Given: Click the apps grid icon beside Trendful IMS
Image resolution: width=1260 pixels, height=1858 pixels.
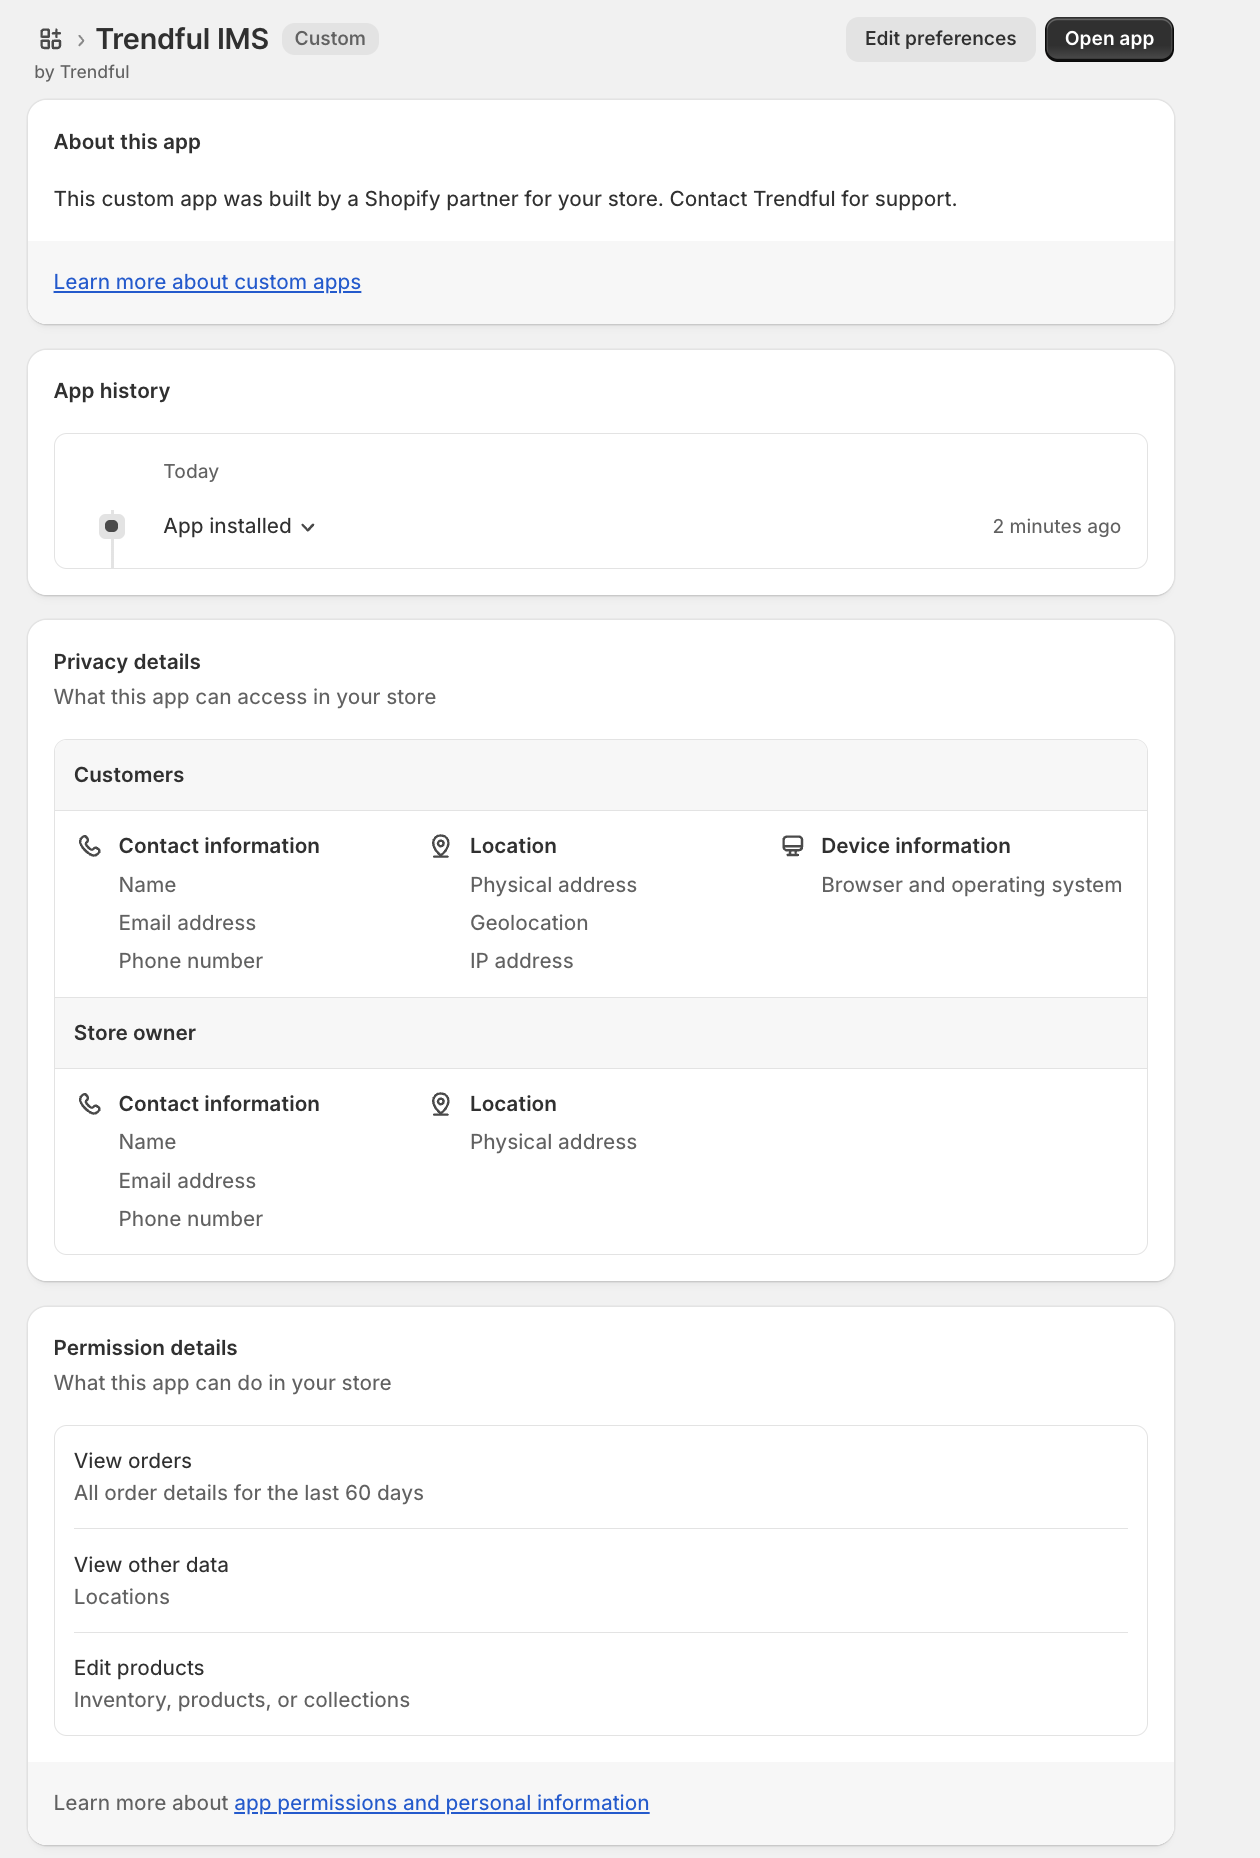Looking at the screenshot, I should pos(50,39).
